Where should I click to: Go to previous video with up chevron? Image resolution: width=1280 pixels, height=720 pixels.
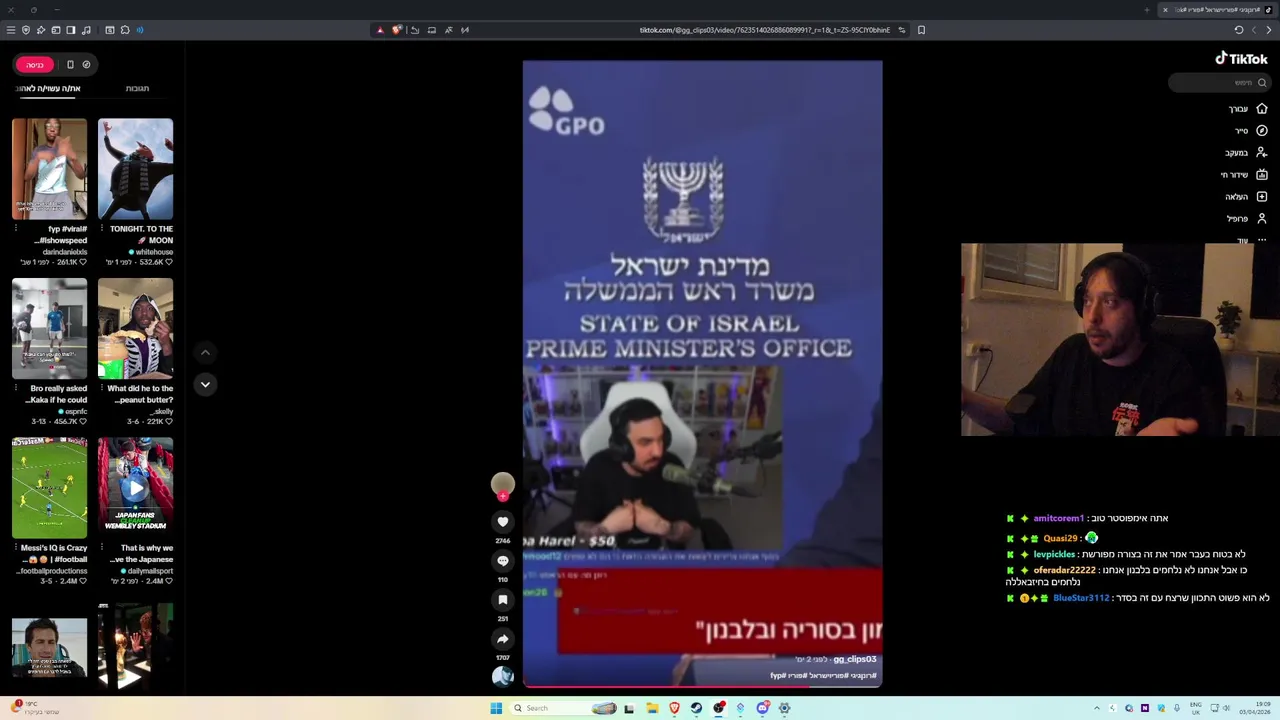pos(205,352)
